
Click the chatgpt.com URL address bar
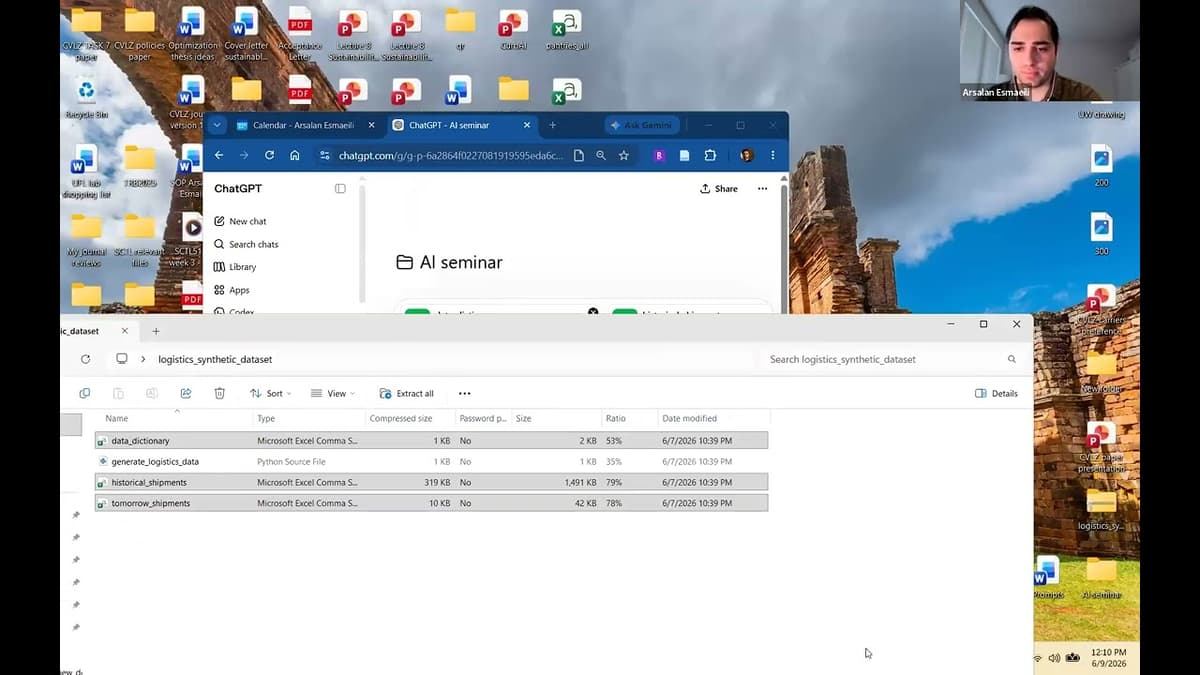click(x=450, y=155)
